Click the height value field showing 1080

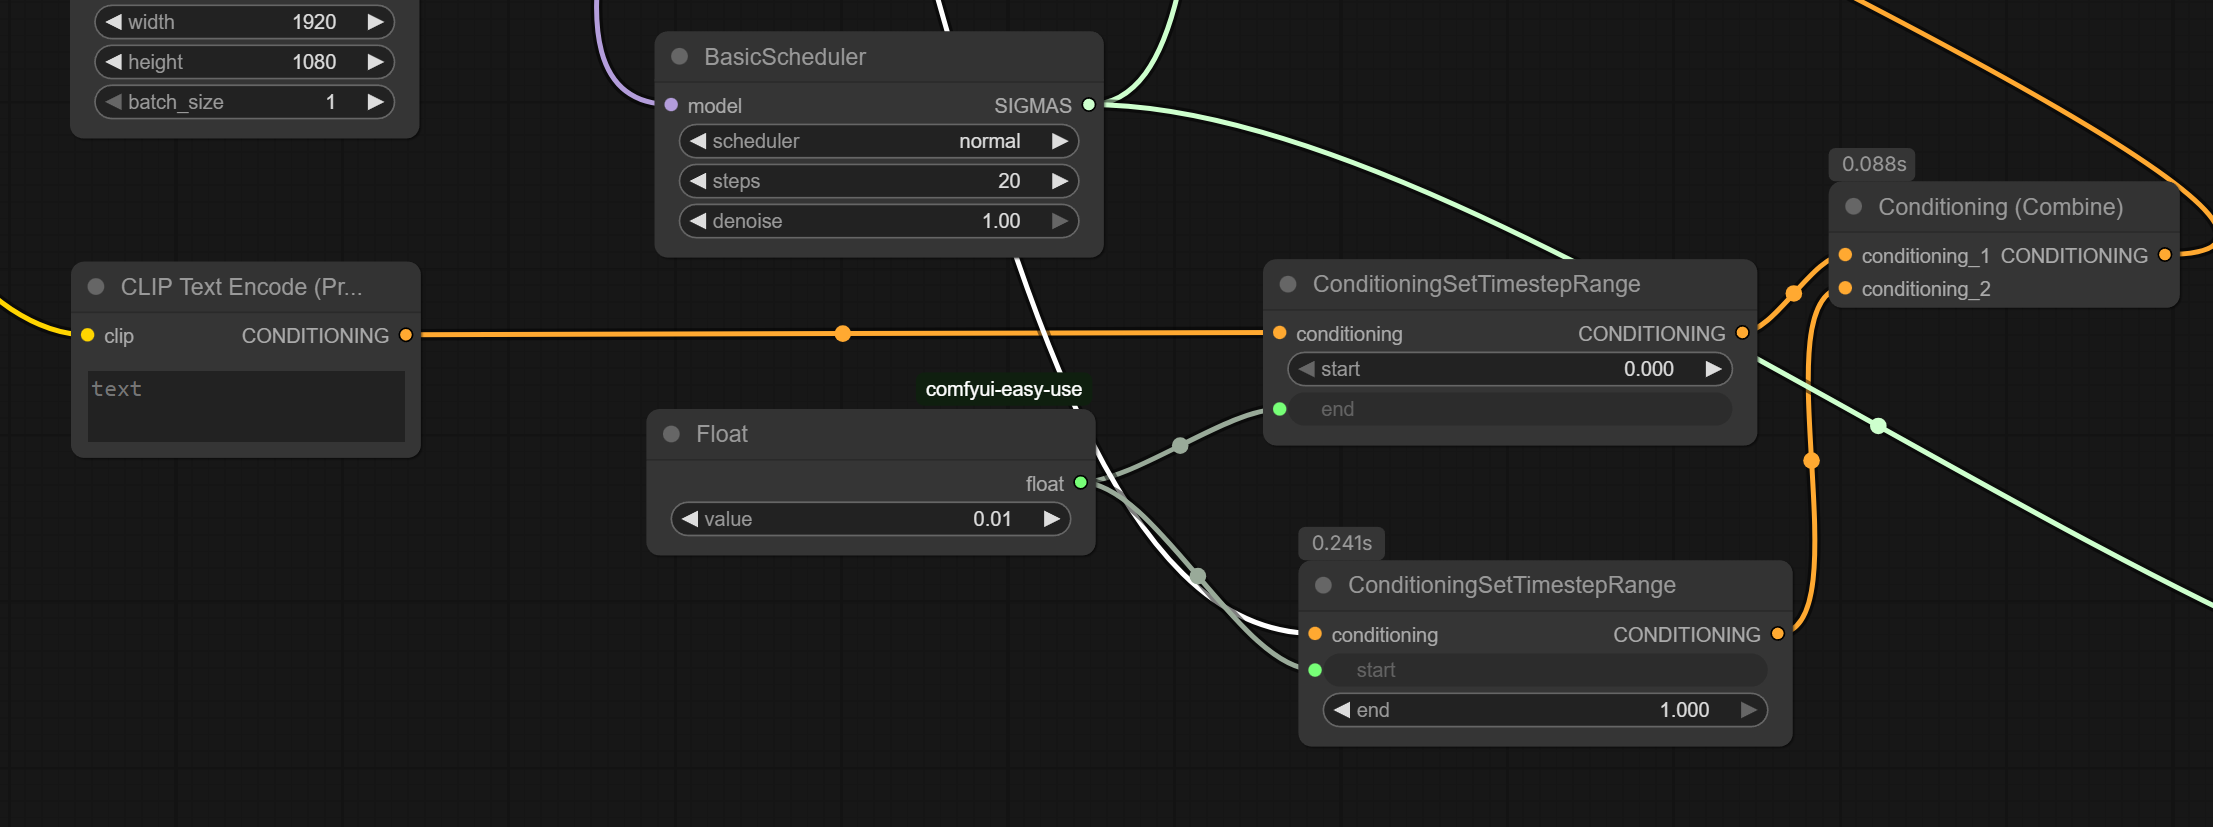pyautogui.click(x=245, y=62)
